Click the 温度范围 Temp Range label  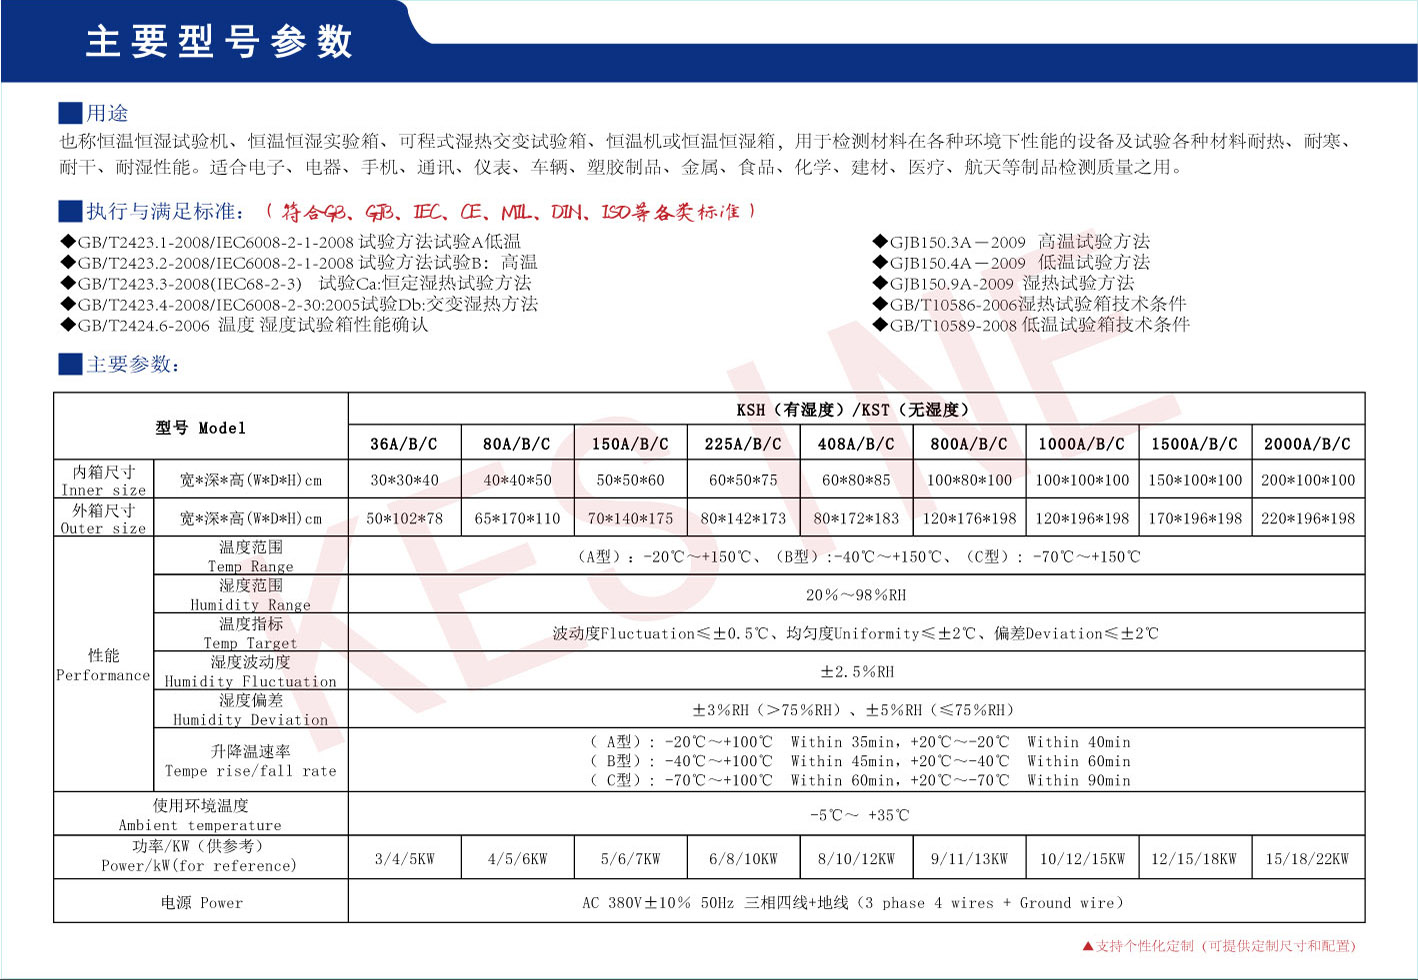250,556
